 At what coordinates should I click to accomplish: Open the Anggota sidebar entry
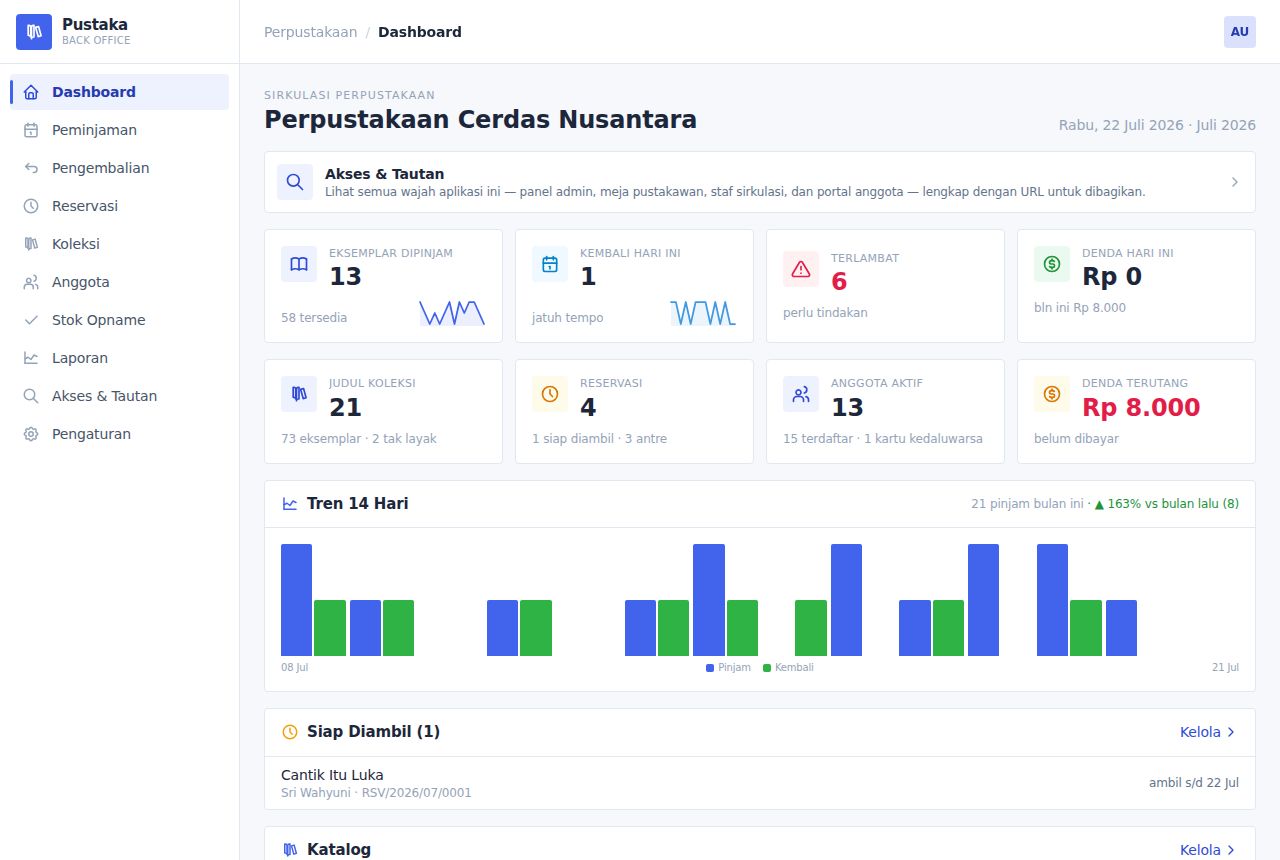tap(119, 282)
